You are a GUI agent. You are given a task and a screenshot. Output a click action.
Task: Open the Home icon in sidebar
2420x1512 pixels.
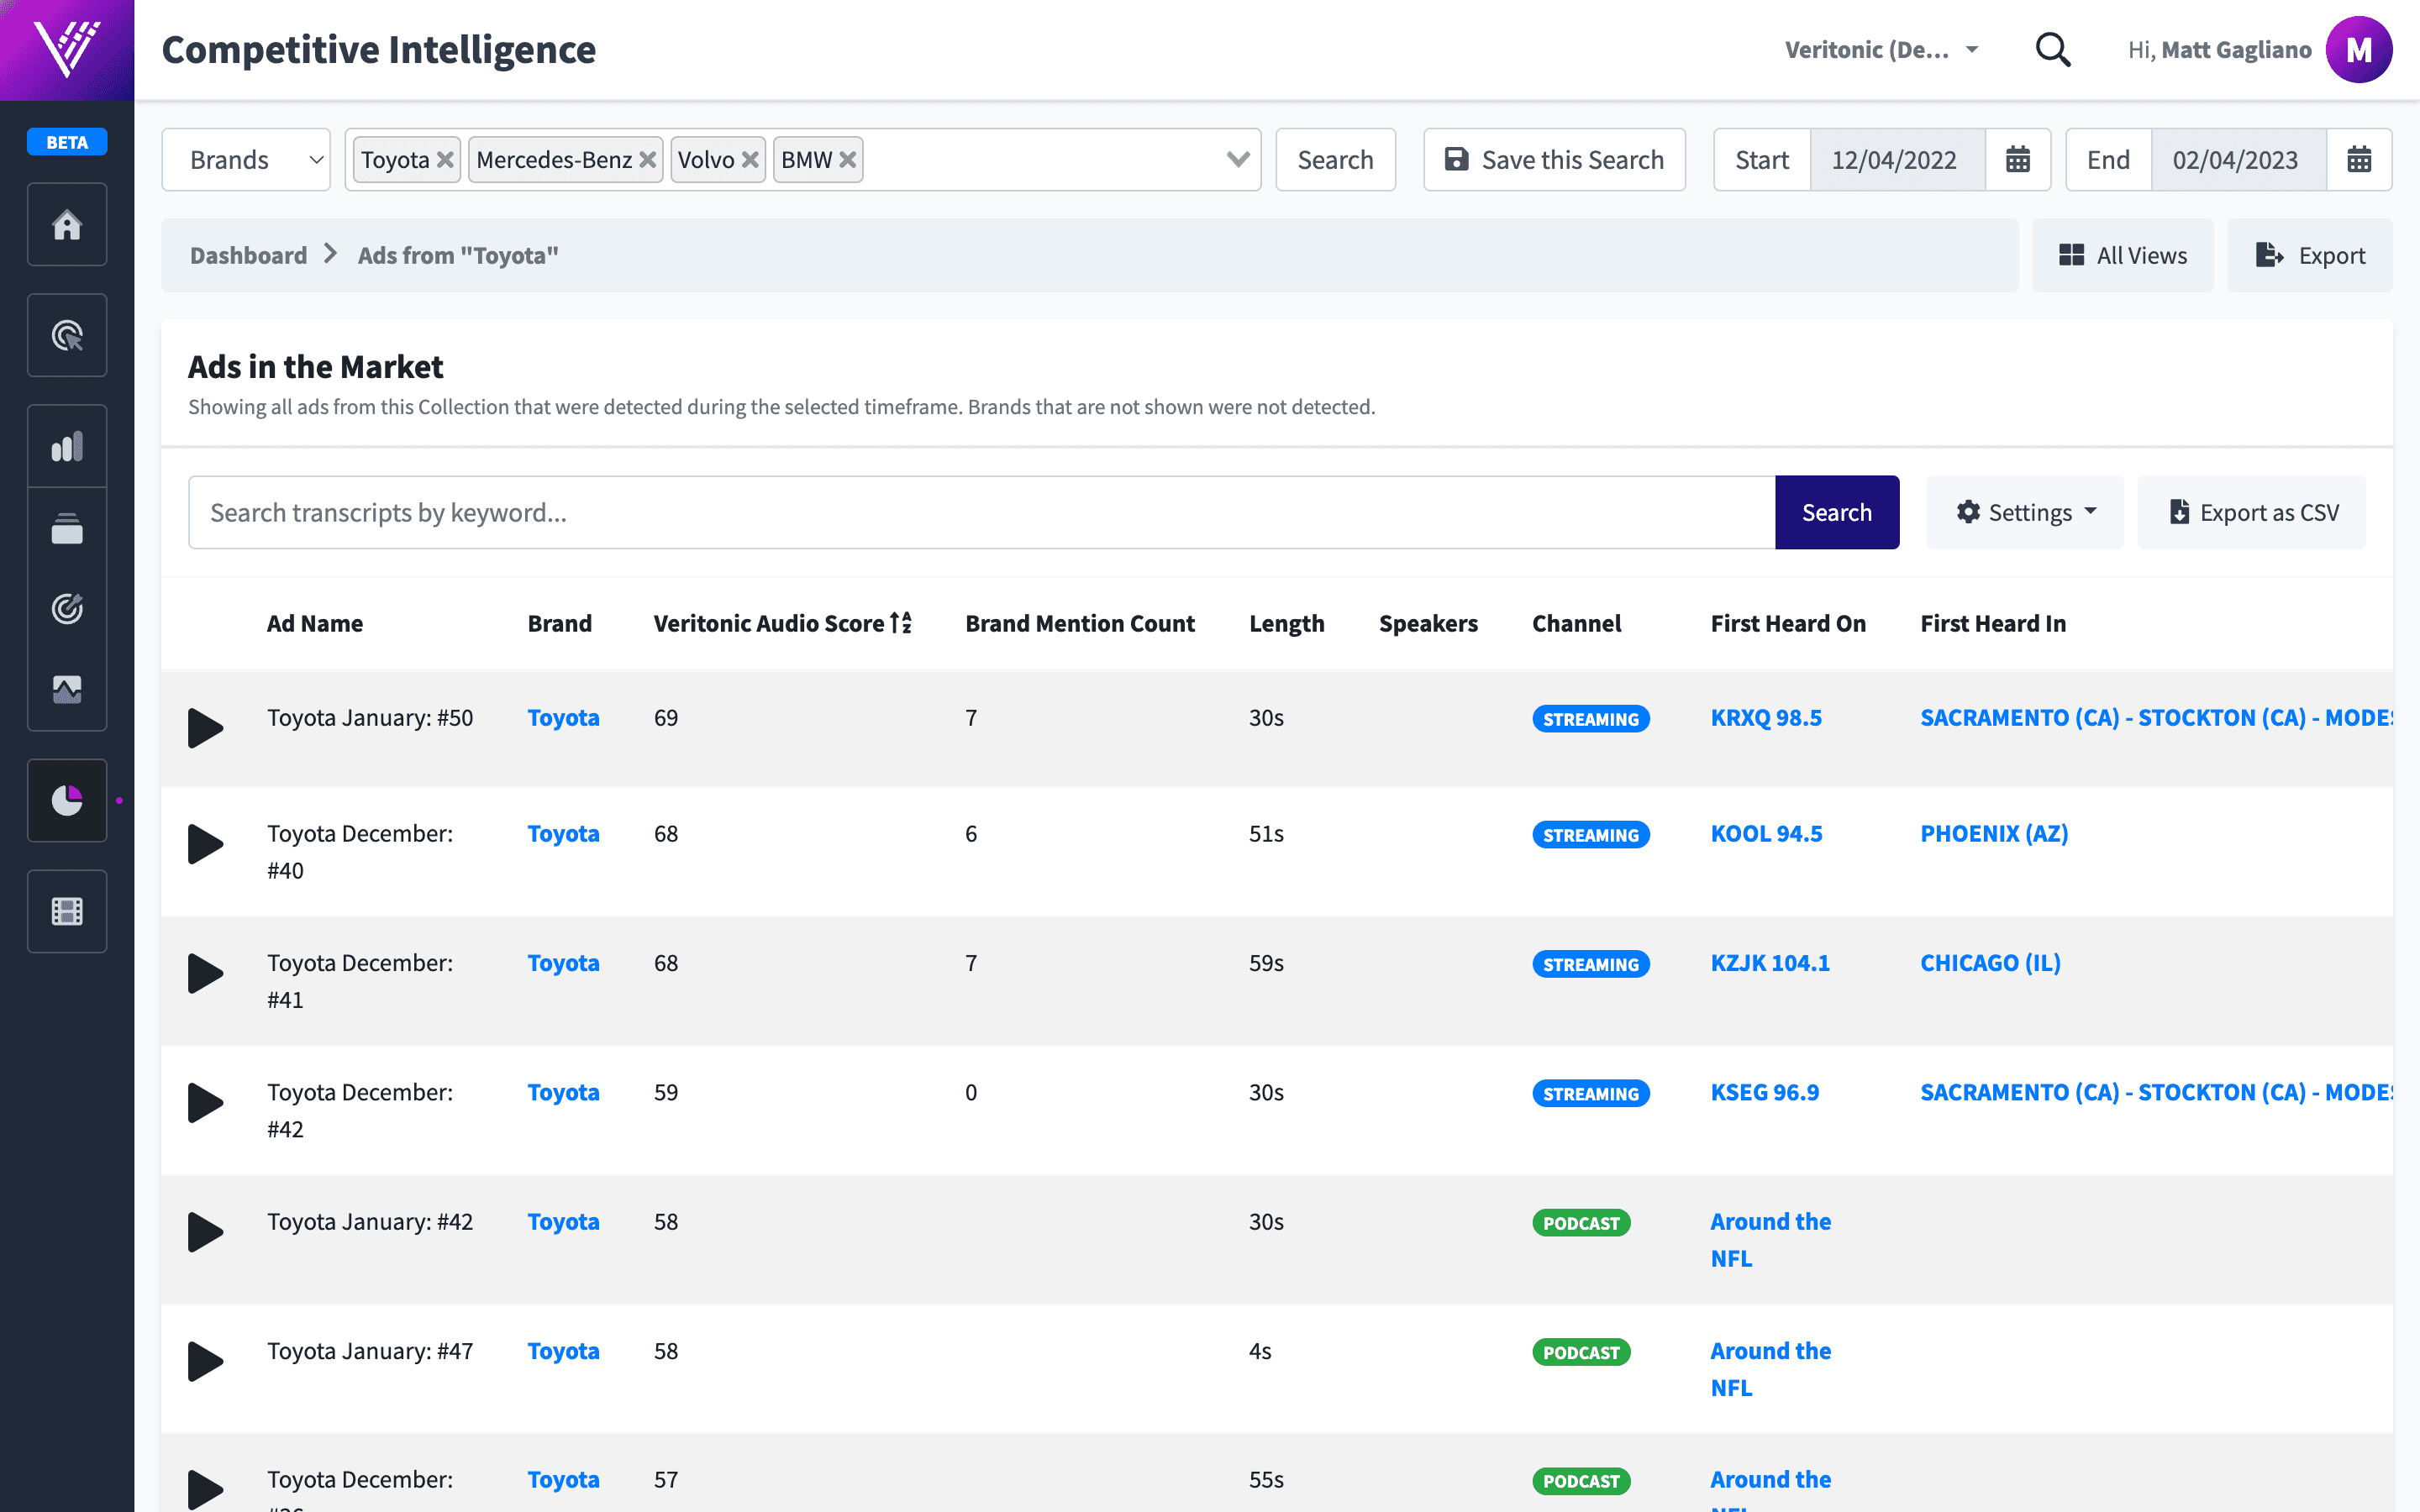pyautogui.click(x=67, y=224)
